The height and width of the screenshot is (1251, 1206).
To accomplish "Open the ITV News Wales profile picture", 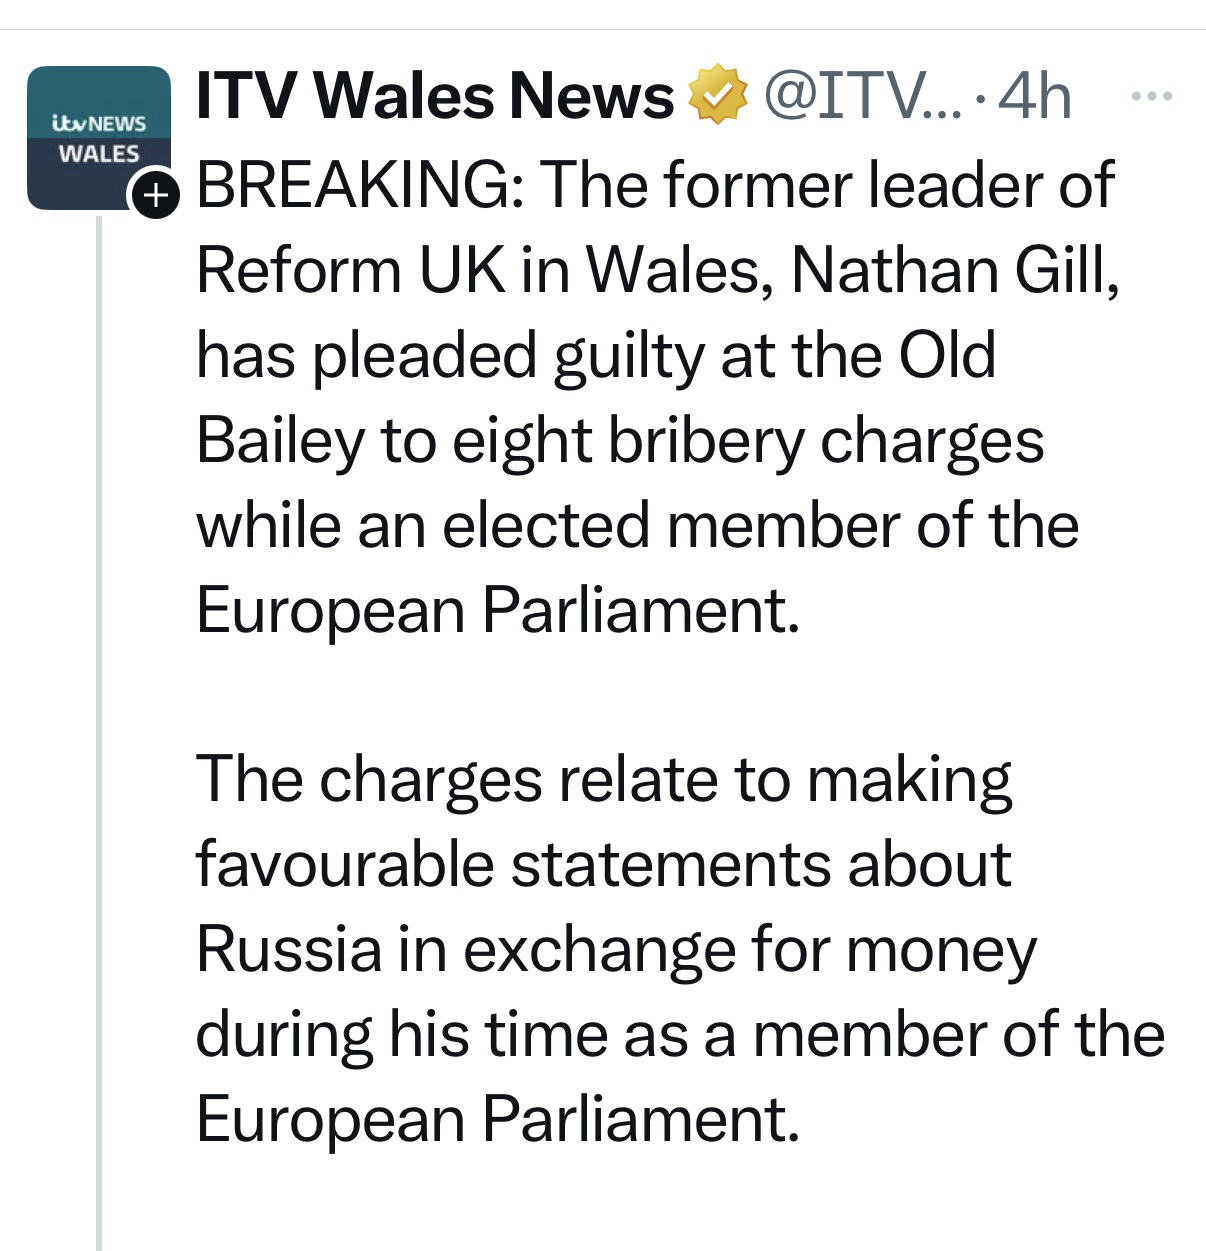I will 98,137.
